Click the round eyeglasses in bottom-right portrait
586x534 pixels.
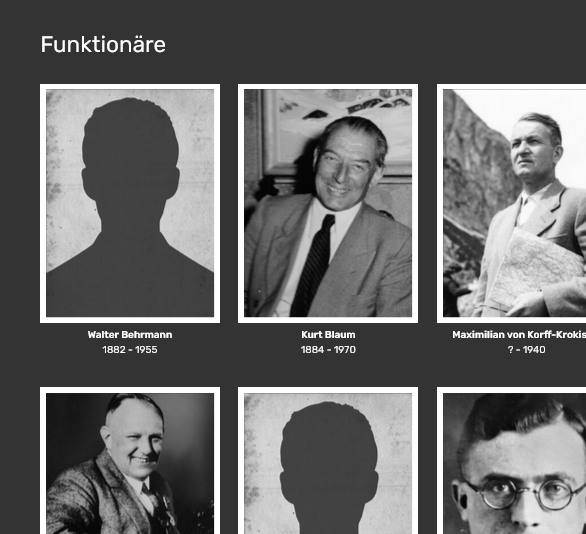pos(523,494)
